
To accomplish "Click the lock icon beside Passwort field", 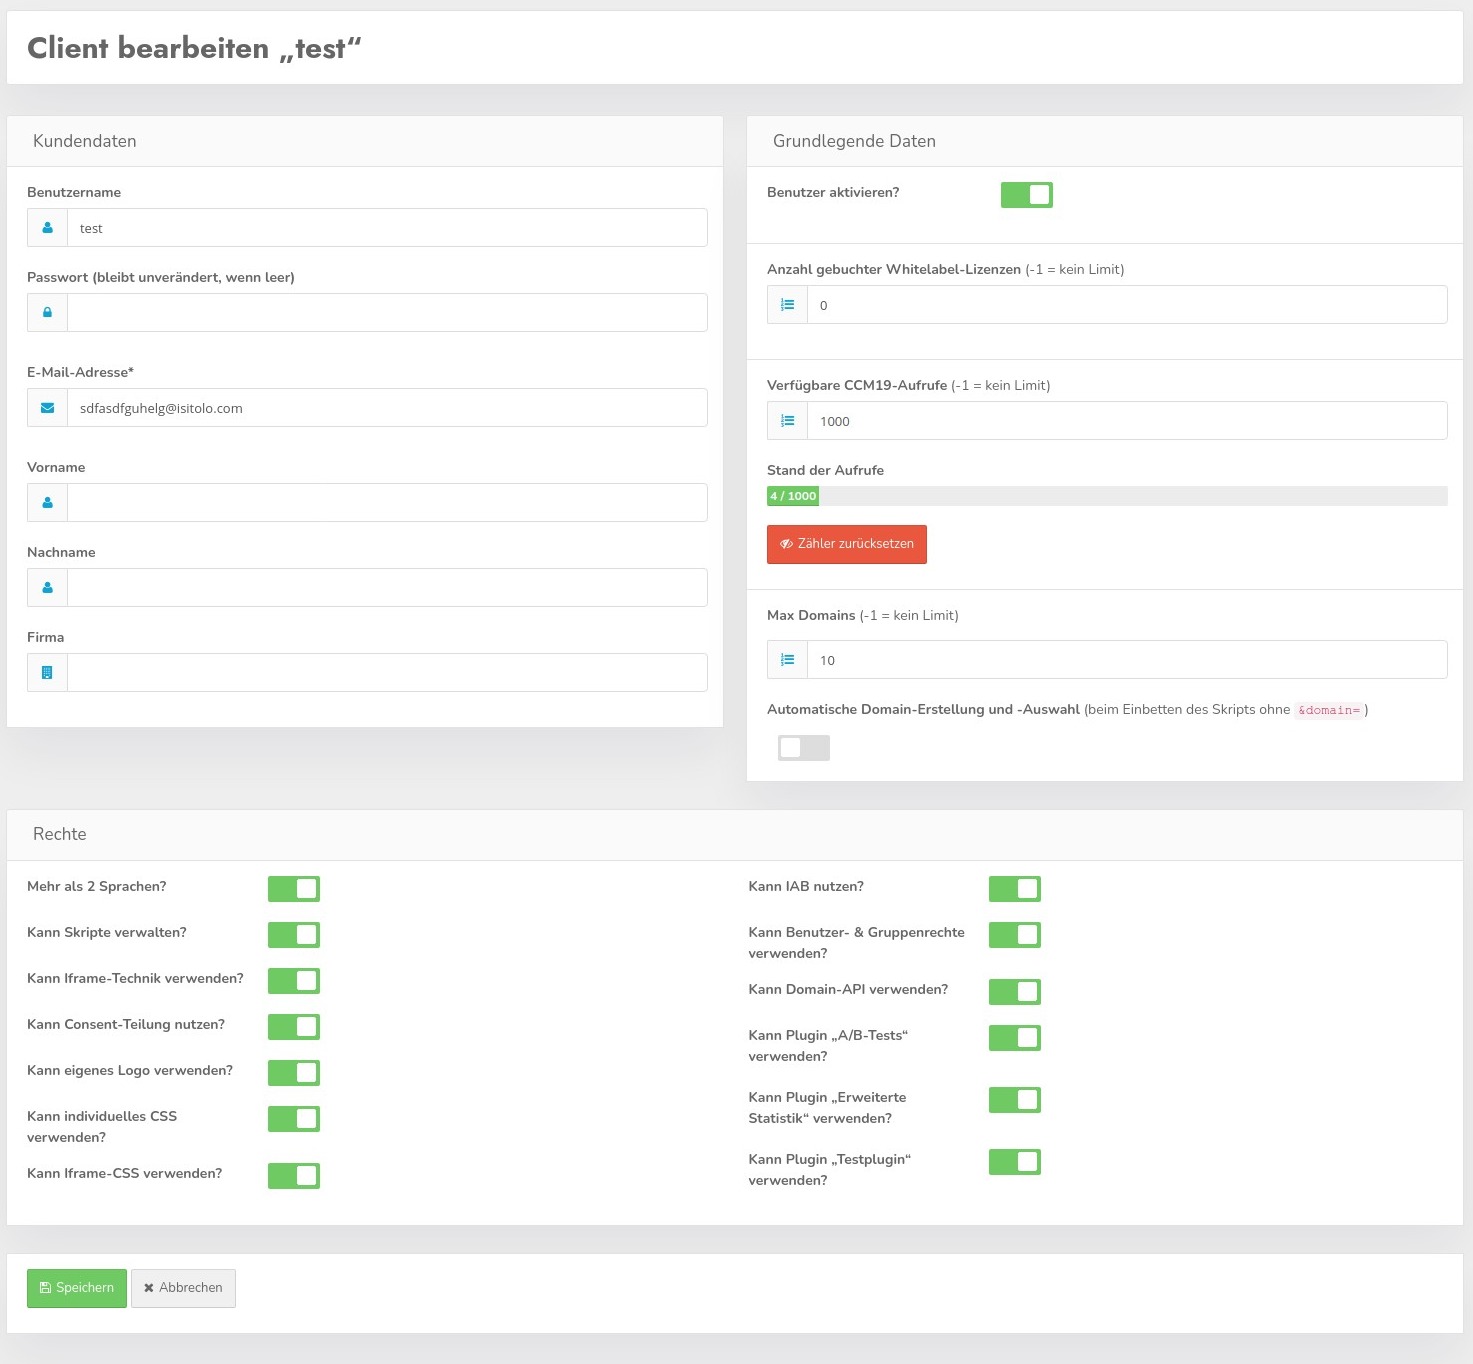I will tap(47, 313).
